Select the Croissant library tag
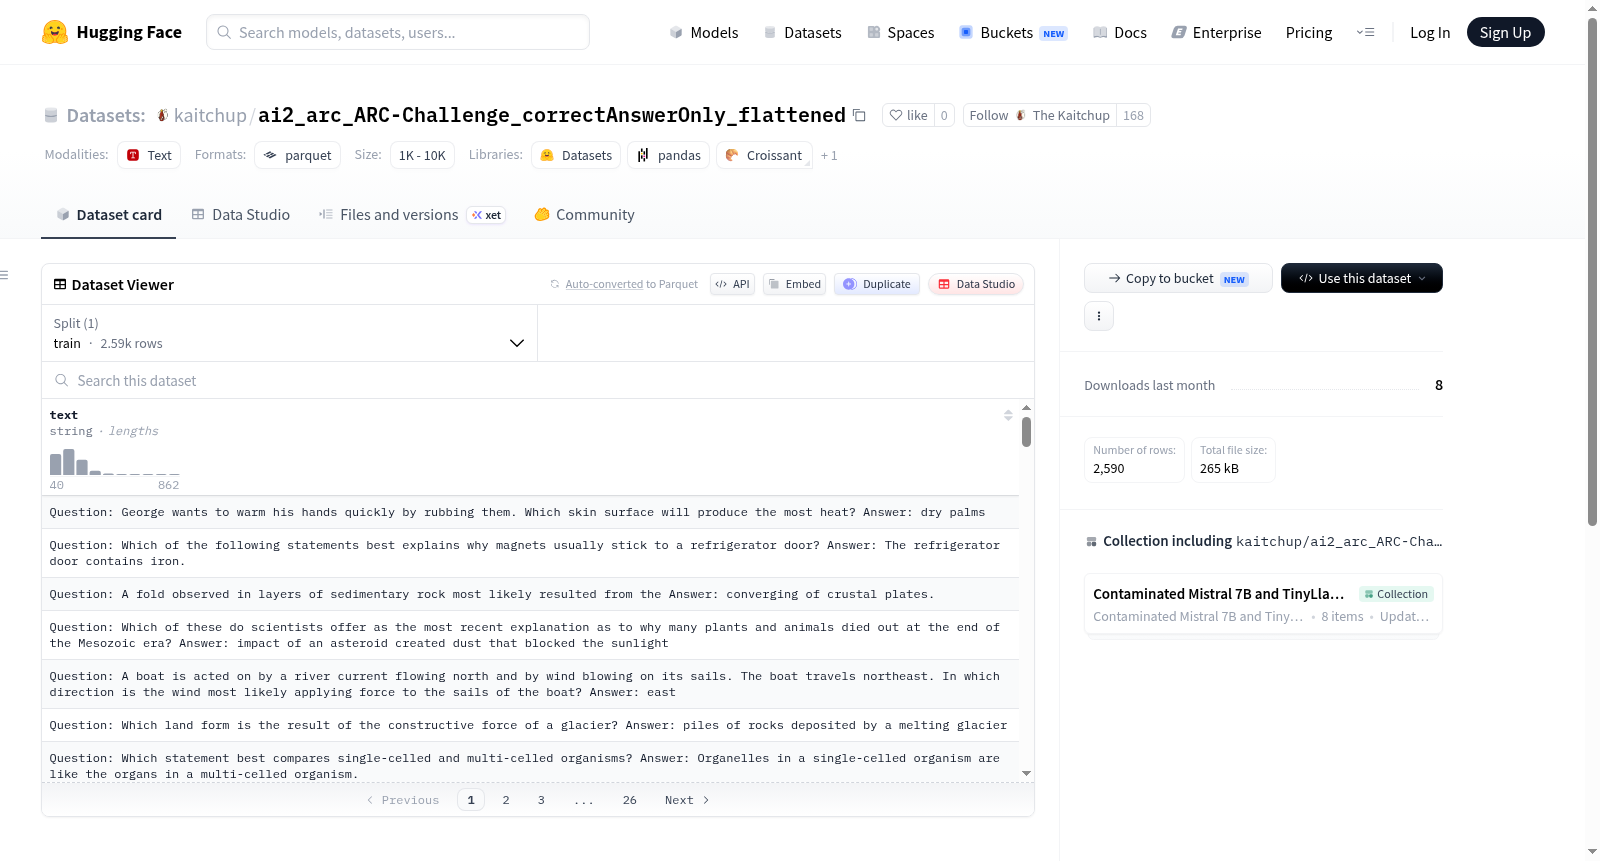 tap(764, 155)
